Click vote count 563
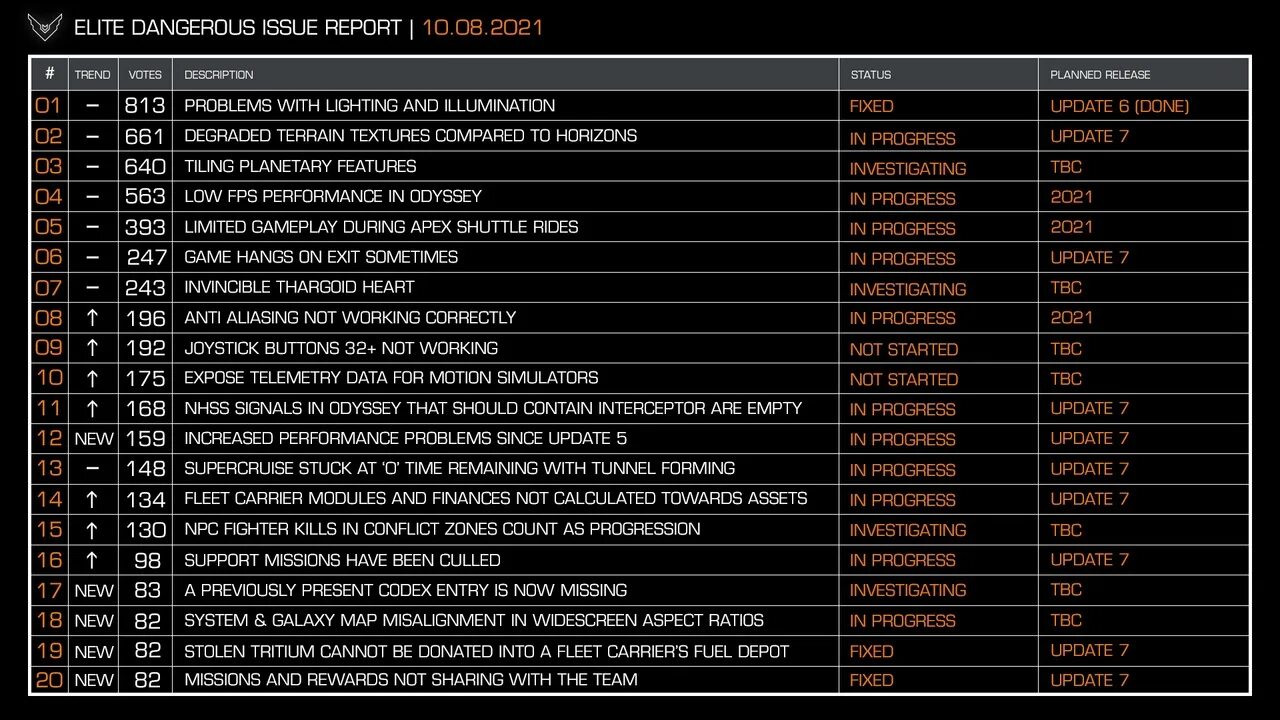 pyautogui.click(x=145, y=197)
